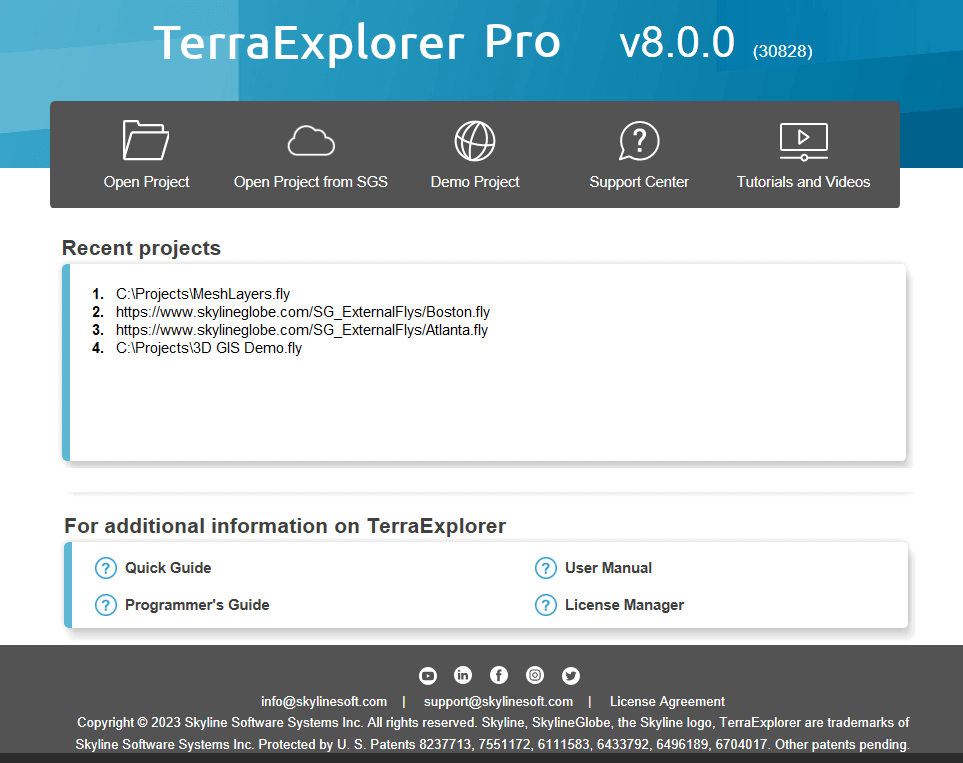Click the Twitter icon in footer
The width and height of the screenshot is (963, 763).
pos(571,675)
